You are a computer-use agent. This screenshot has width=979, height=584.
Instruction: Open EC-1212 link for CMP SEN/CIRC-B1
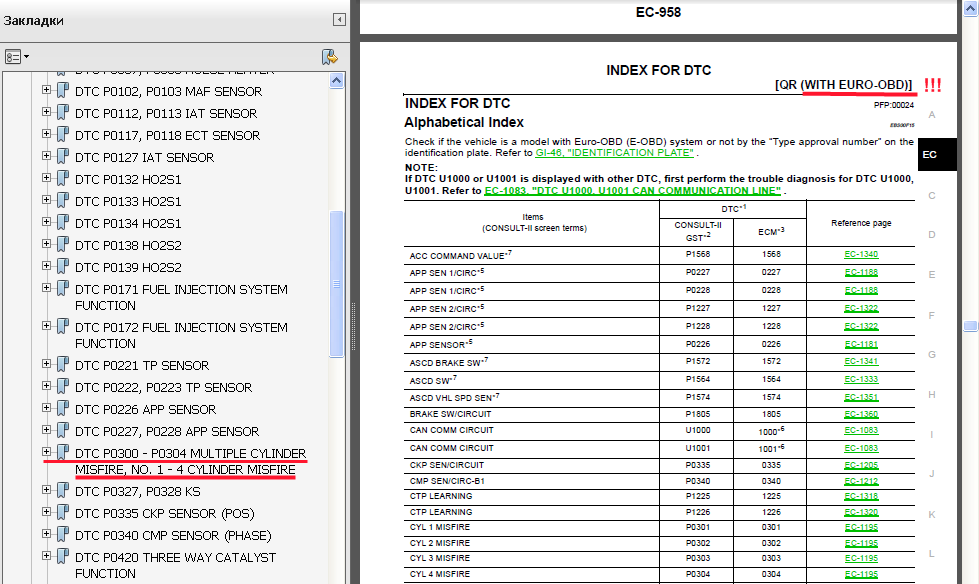click(x=861, y=482)
